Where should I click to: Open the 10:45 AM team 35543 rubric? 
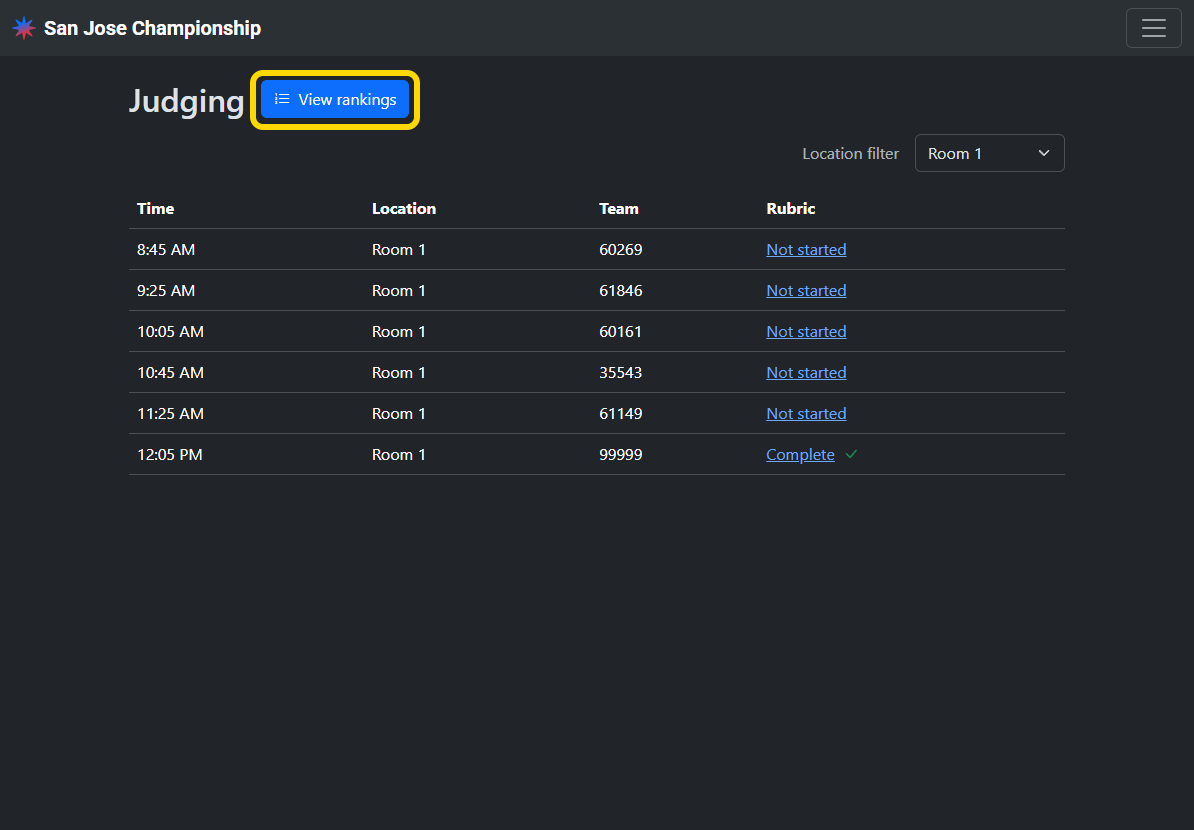coord(806,373)
